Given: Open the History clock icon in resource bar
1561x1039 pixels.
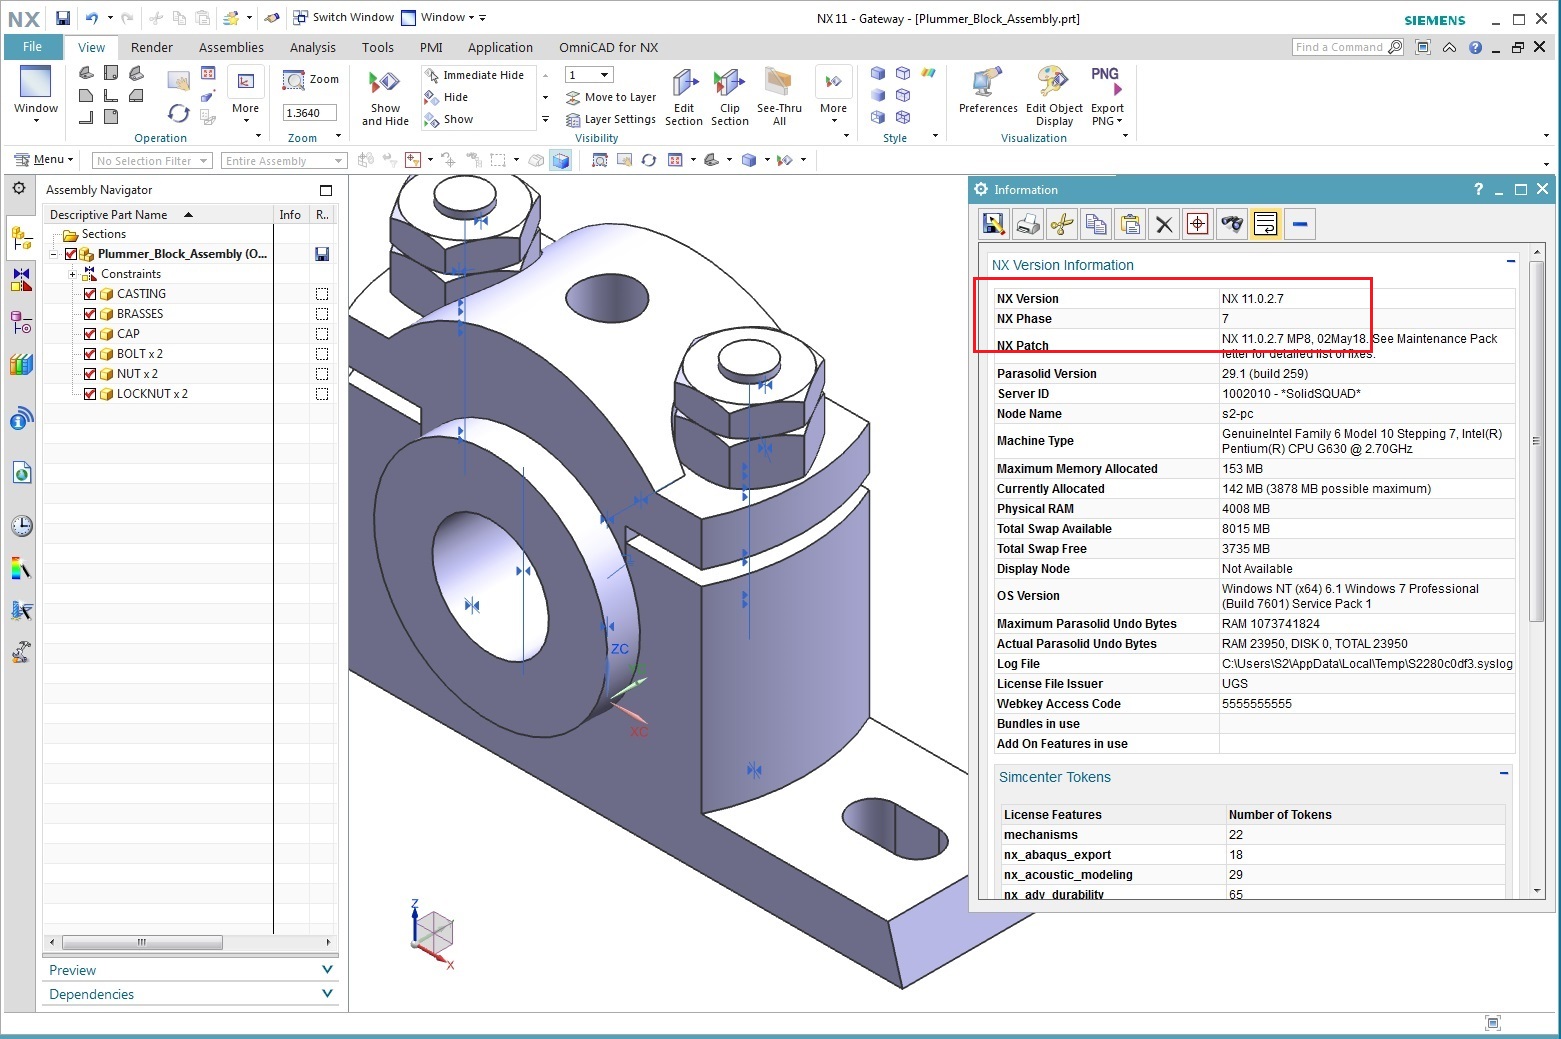Looking at the screenshot, I should [21, 526].
